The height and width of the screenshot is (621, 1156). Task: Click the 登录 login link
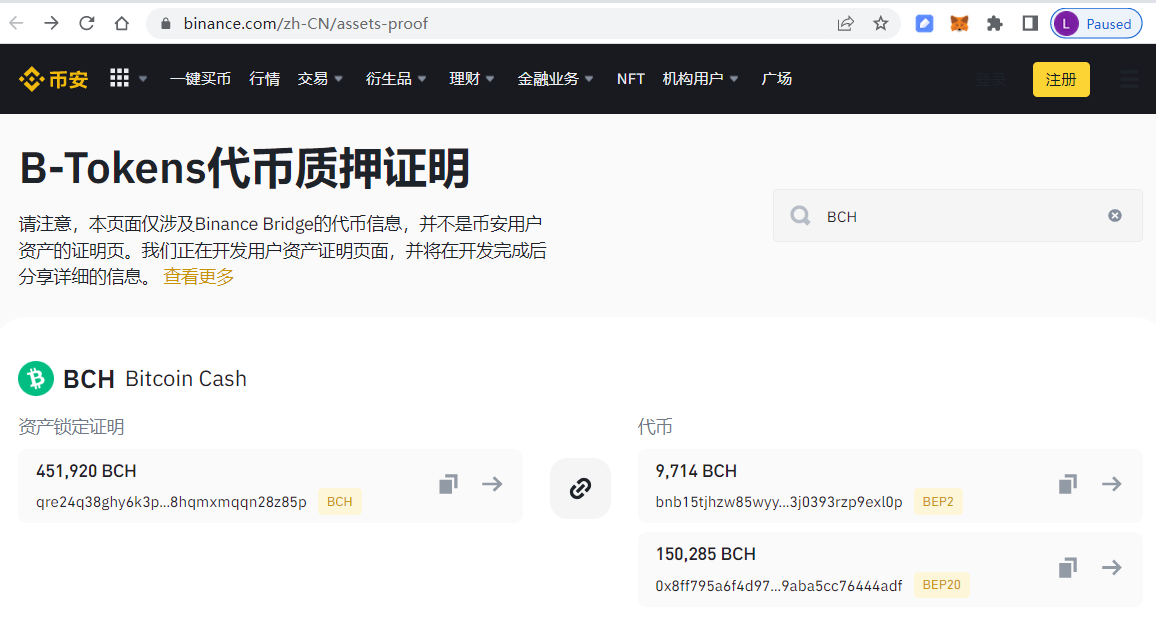(x=990, y=80)
